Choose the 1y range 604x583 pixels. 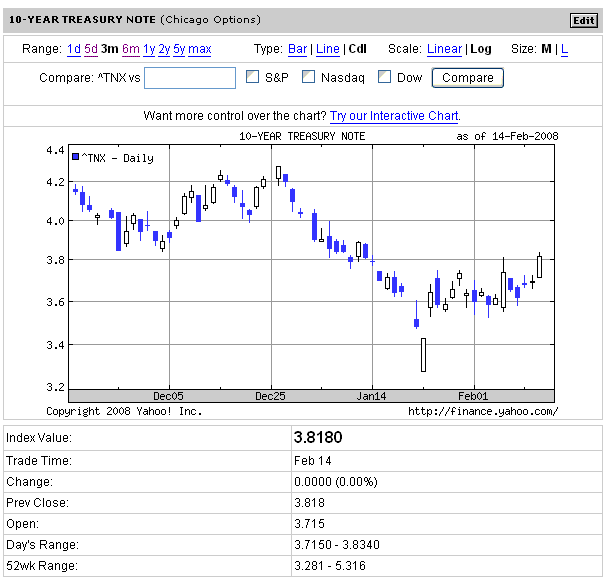coord(149,49)
